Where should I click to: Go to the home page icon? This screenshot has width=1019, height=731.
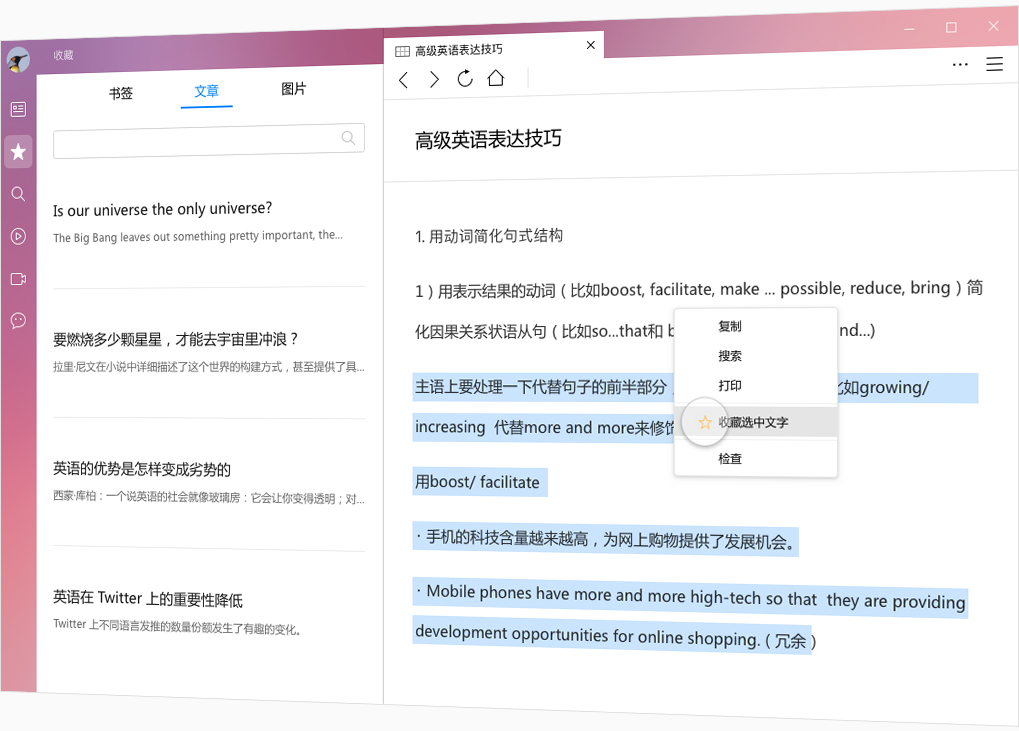tap(496, 79)
